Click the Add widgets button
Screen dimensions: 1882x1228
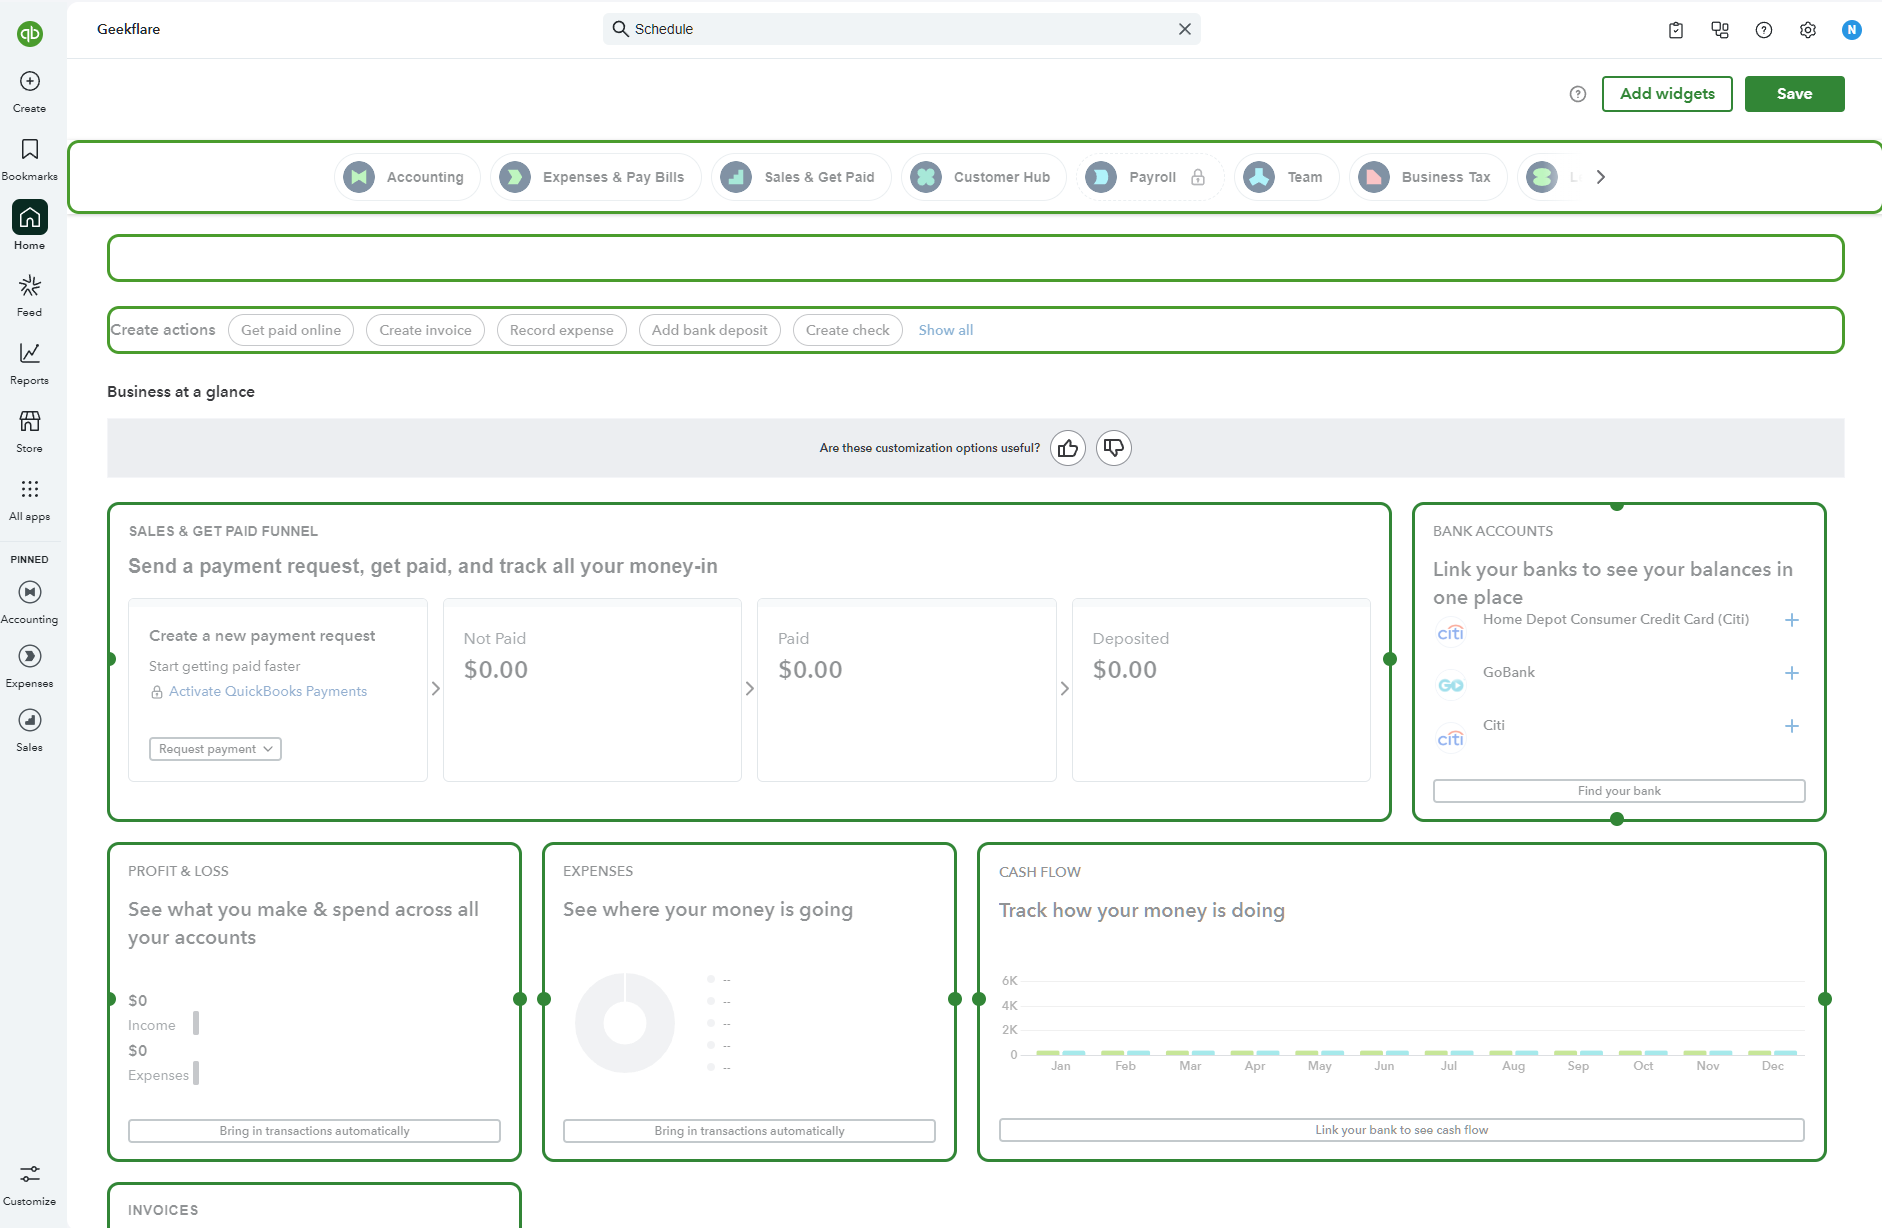1667,94
